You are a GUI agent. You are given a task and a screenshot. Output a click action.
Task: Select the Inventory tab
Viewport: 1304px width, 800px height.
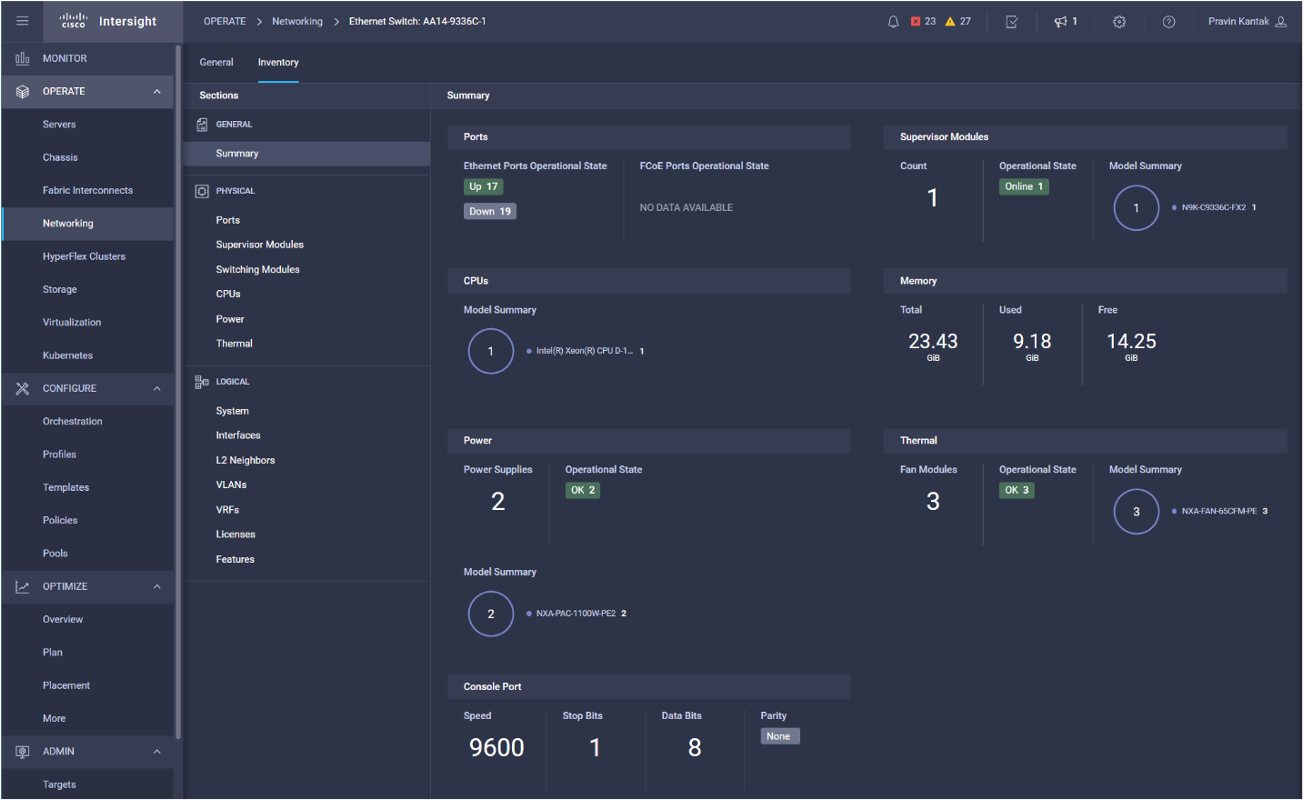tap(278, 61)
